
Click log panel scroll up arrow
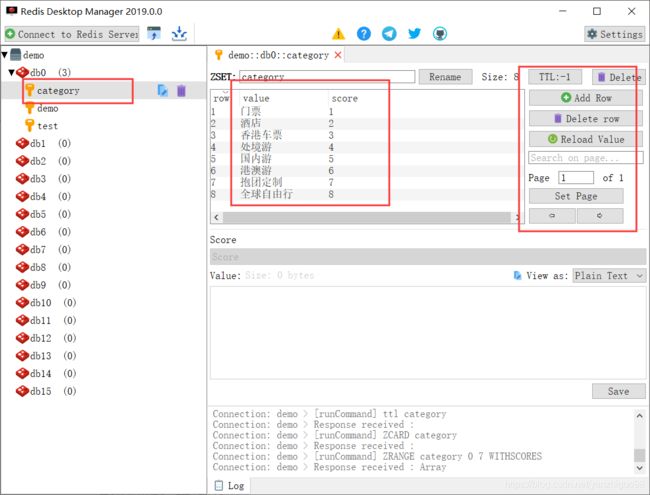coord(639,415)
